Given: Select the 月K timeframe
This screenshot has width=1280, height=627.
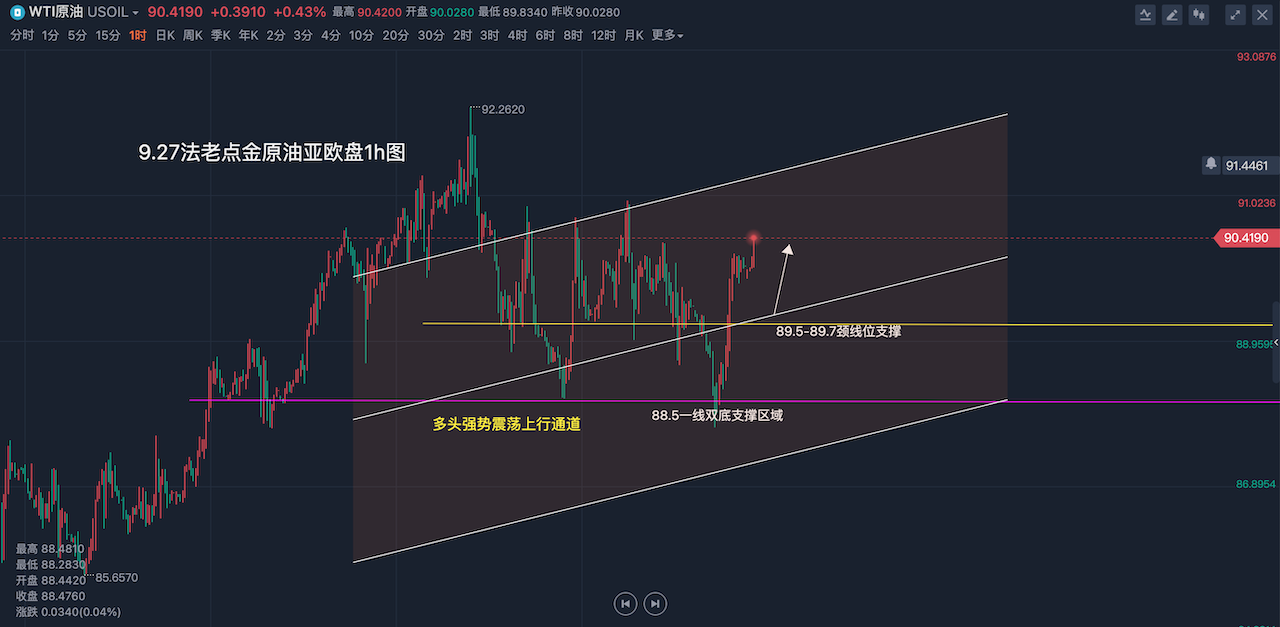Looking at the screenshot, I should (x=634, y=35).
